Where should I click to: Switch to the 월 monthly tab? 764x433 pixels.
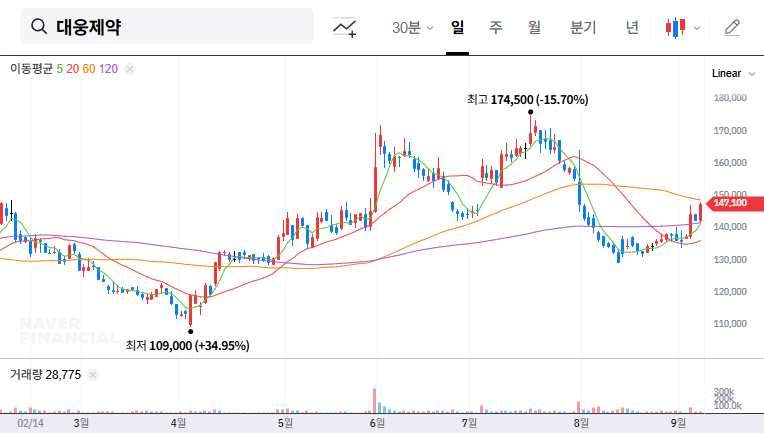pyautogui.click(x=535, y=27)
